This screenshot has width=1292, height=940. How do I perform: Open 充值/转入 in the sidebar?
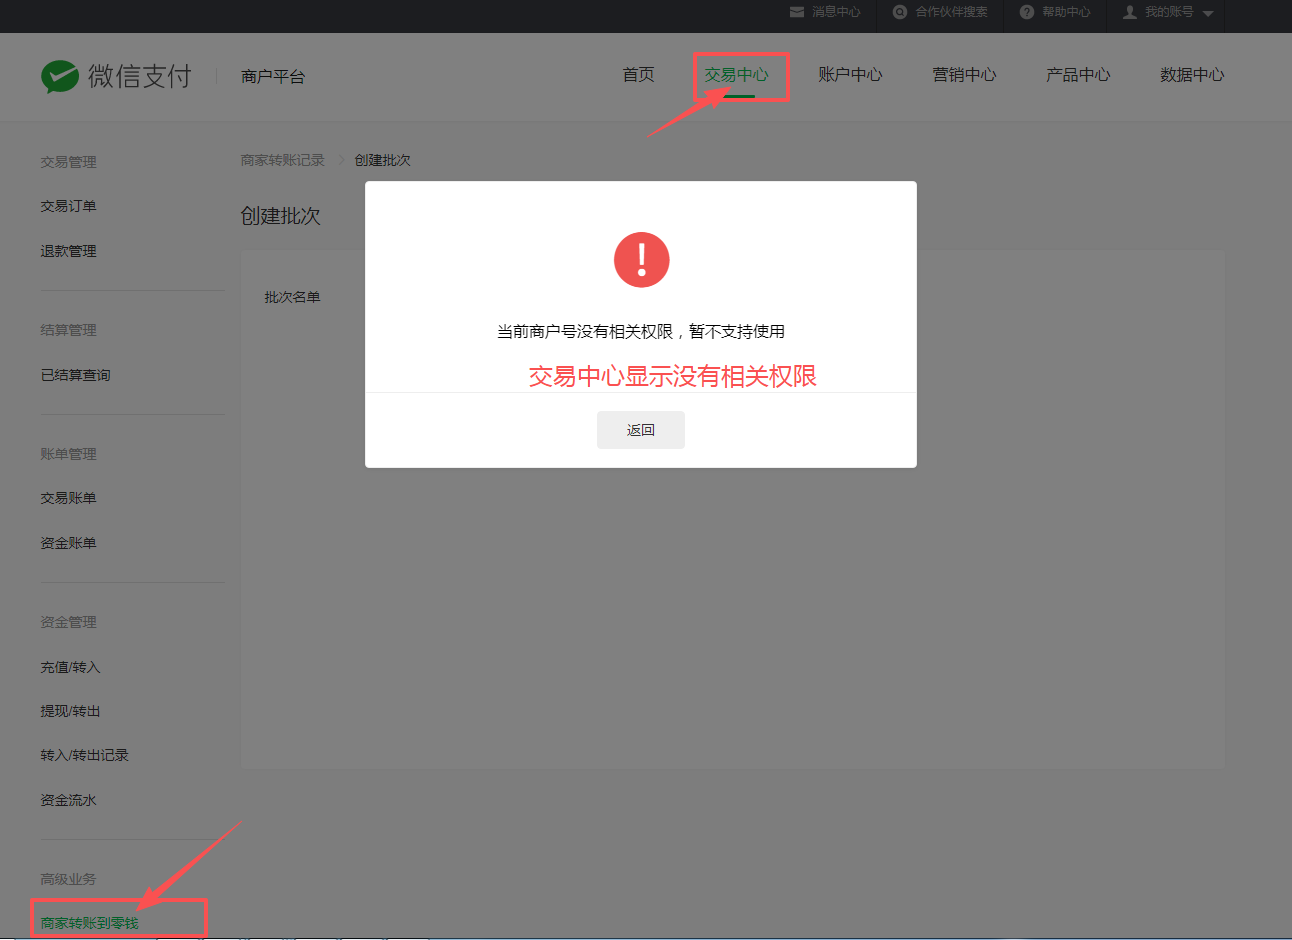pos(70,667)
